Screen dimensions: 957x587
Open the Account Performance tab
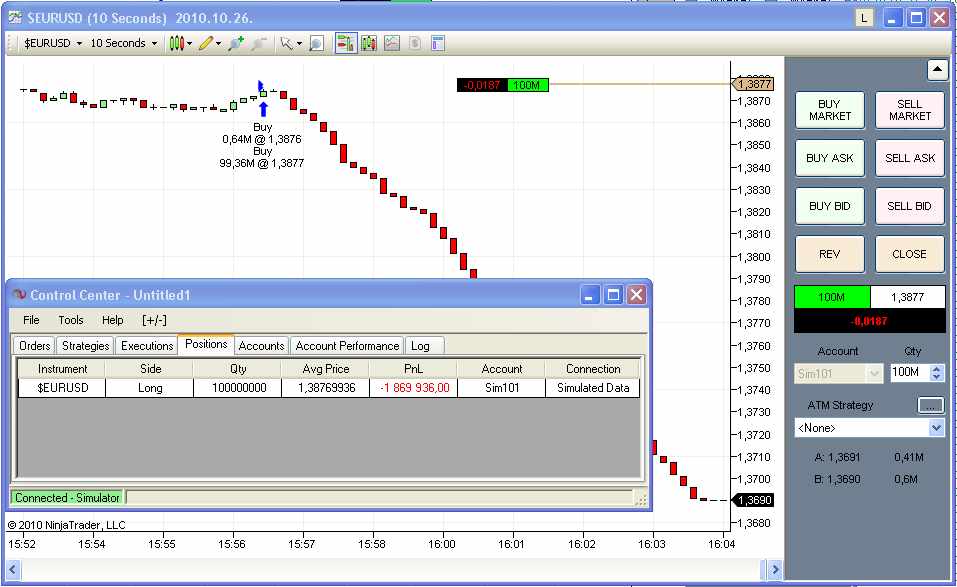pyautogui.click(x=347, y=345)
